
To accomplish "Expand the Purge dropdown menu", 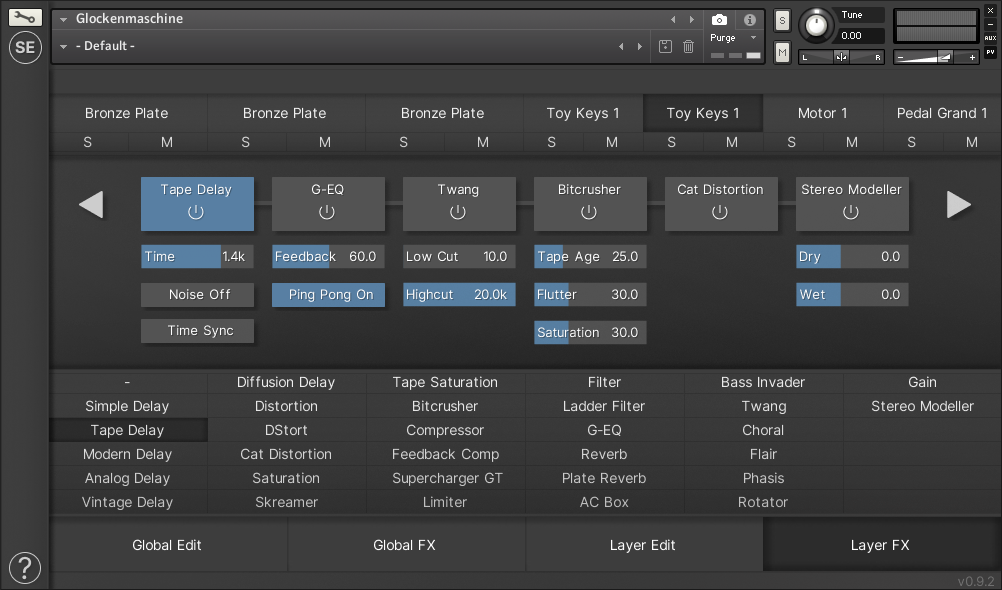I will pyautogui.click(x=753, y=38).
